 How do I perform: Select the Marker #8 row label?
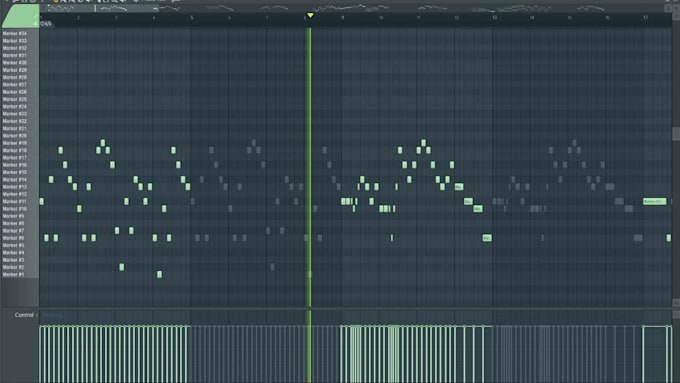(13, 223)
